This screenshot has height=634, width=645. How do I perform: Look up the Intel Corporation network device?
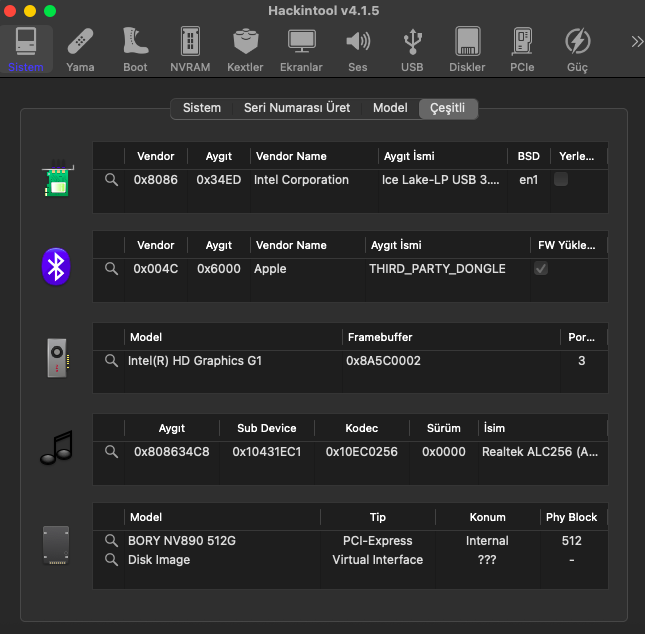[111, 180]
